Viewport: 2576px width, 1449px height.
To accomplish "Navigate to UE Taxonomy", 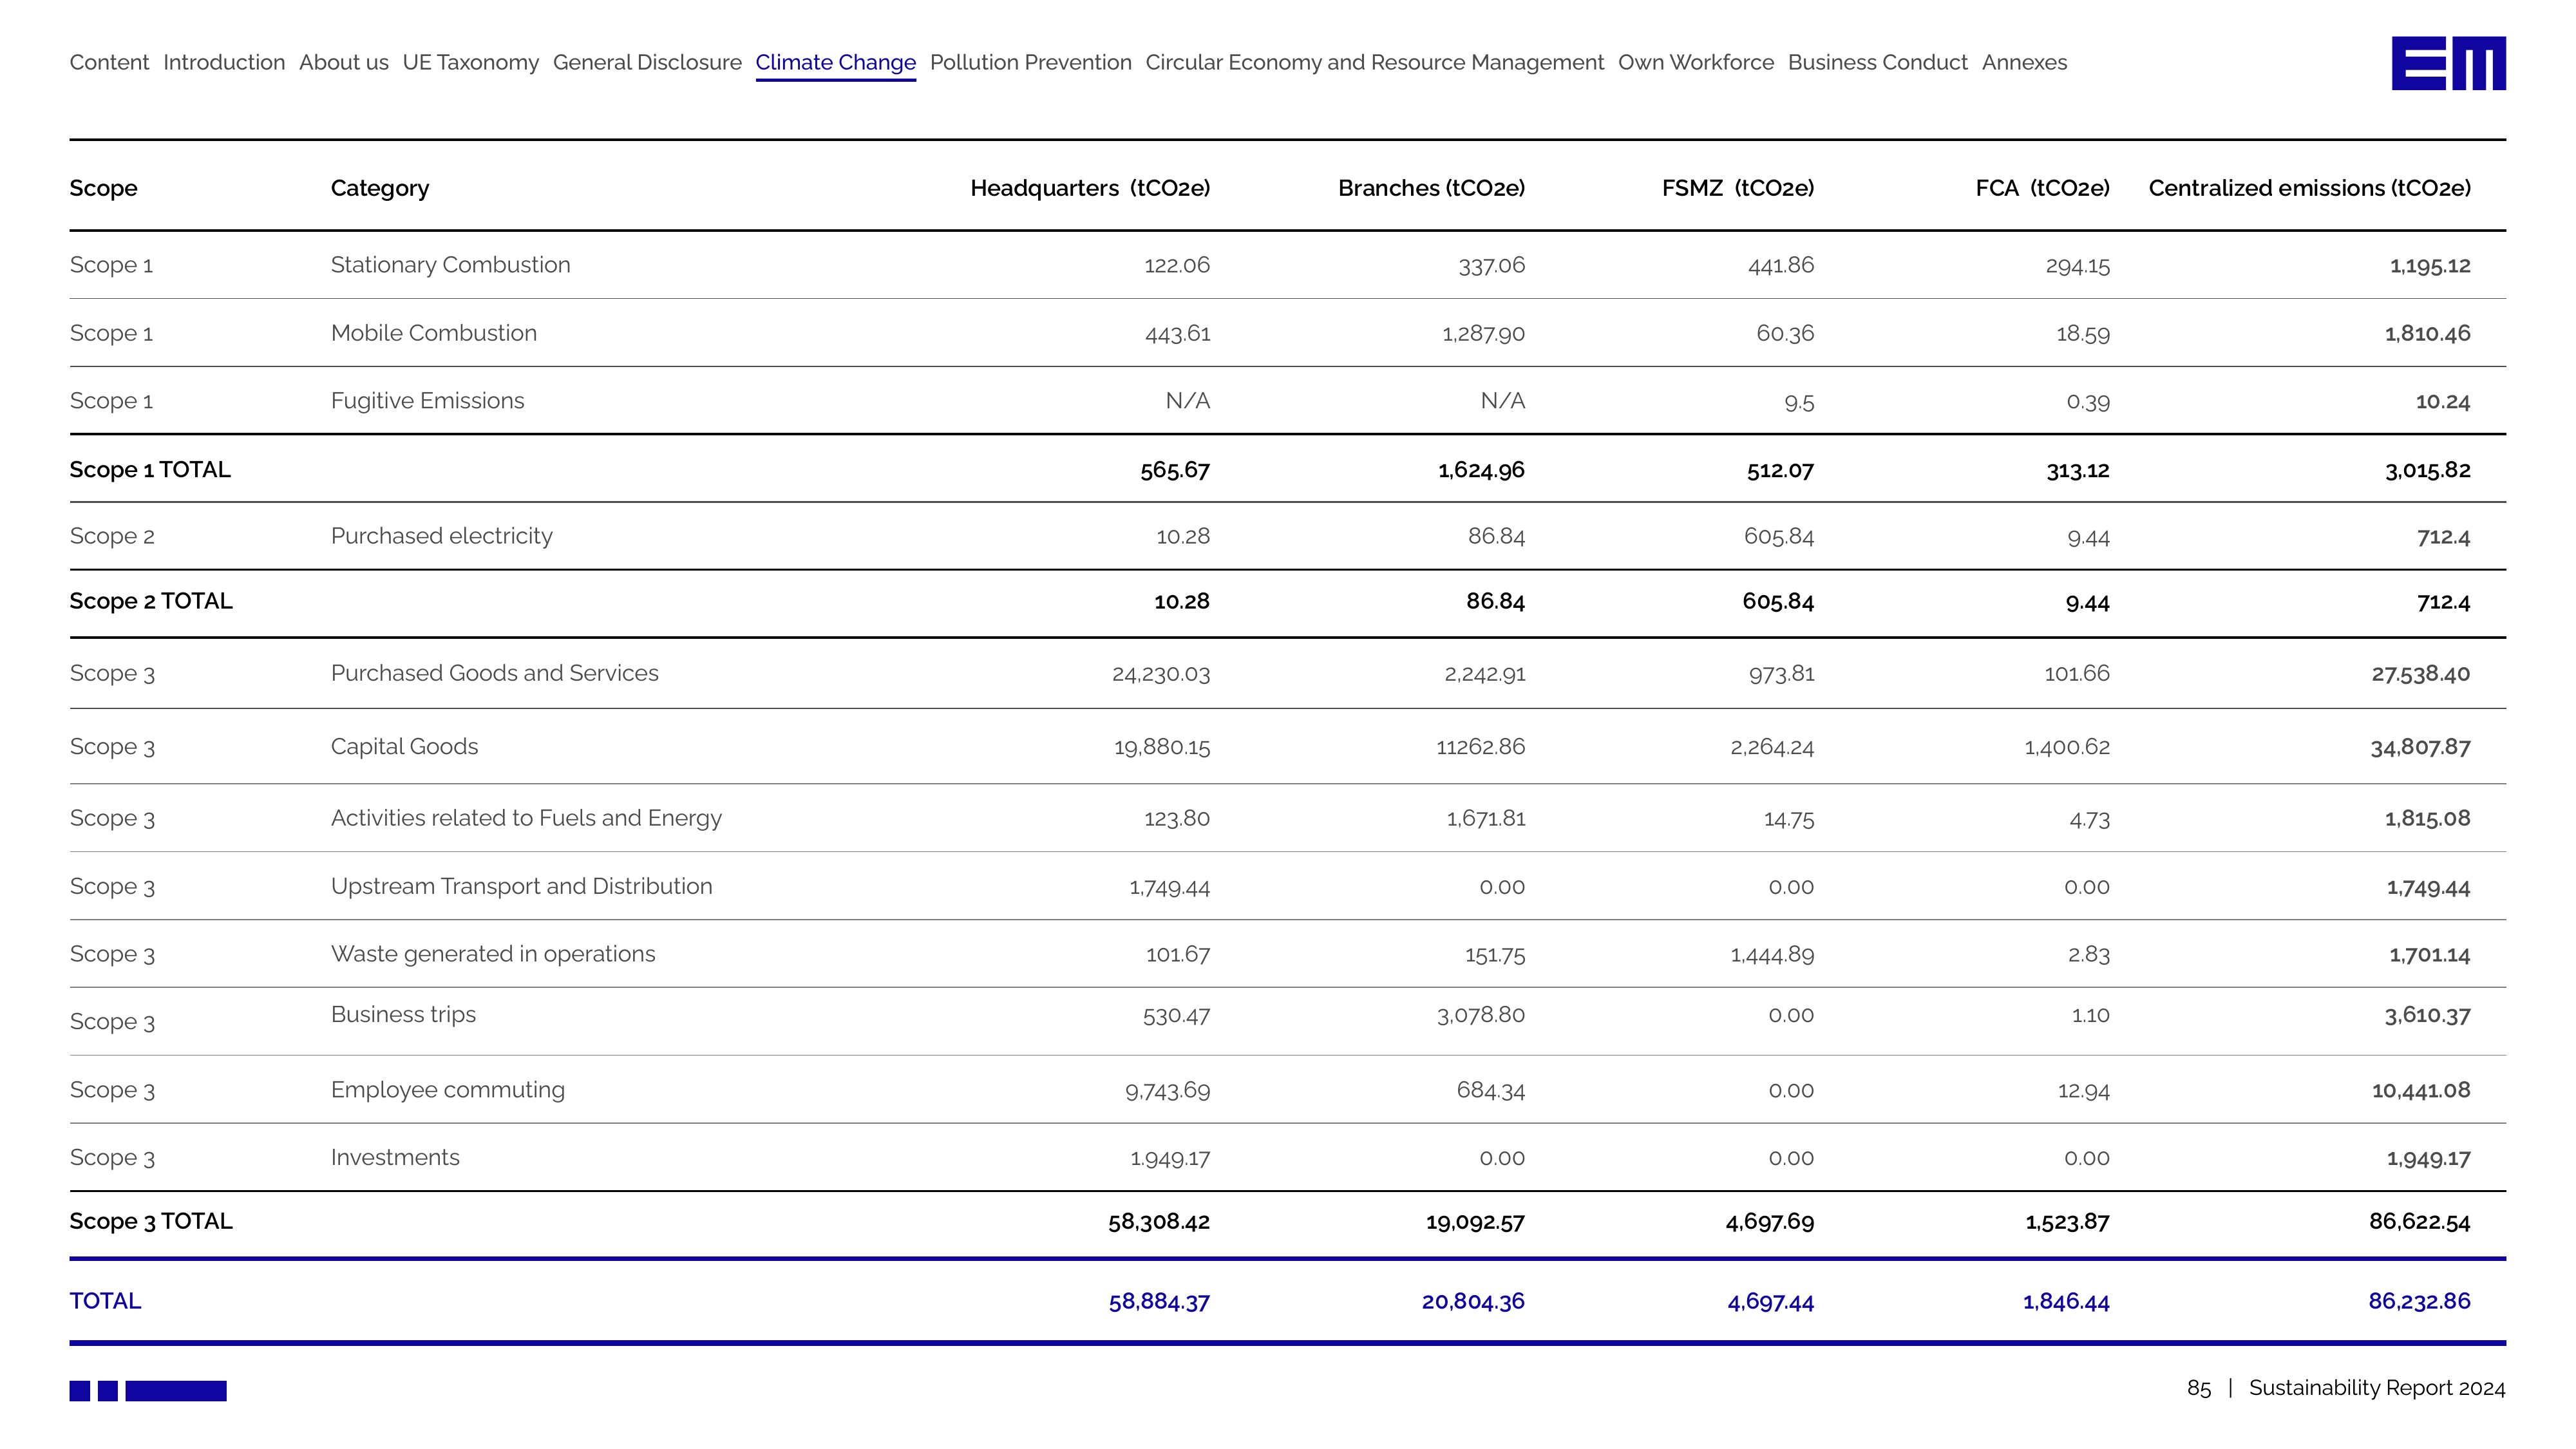I will pos(471,62).
